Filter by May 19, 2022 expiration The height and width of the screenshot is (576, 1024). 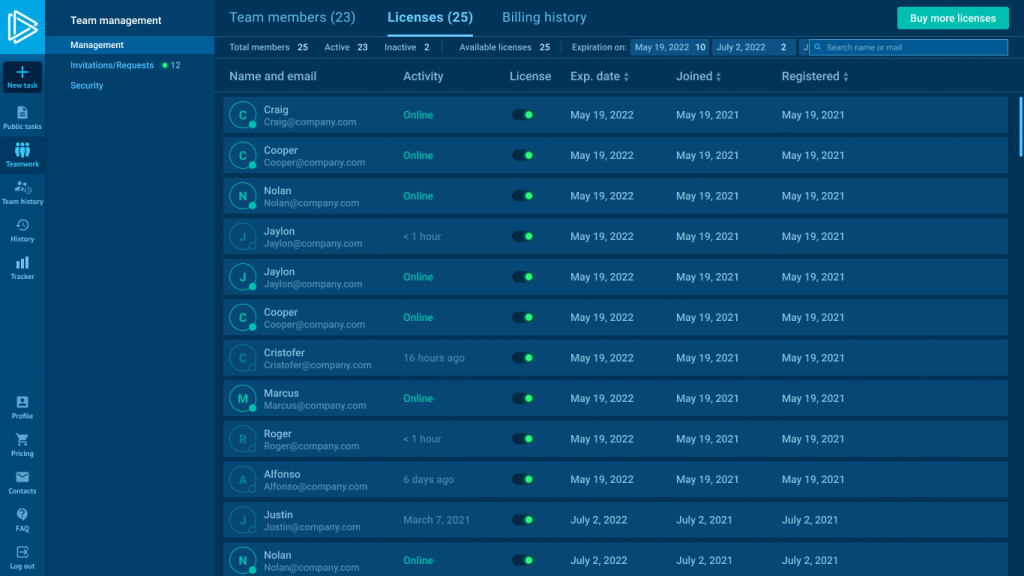point(669,47)
